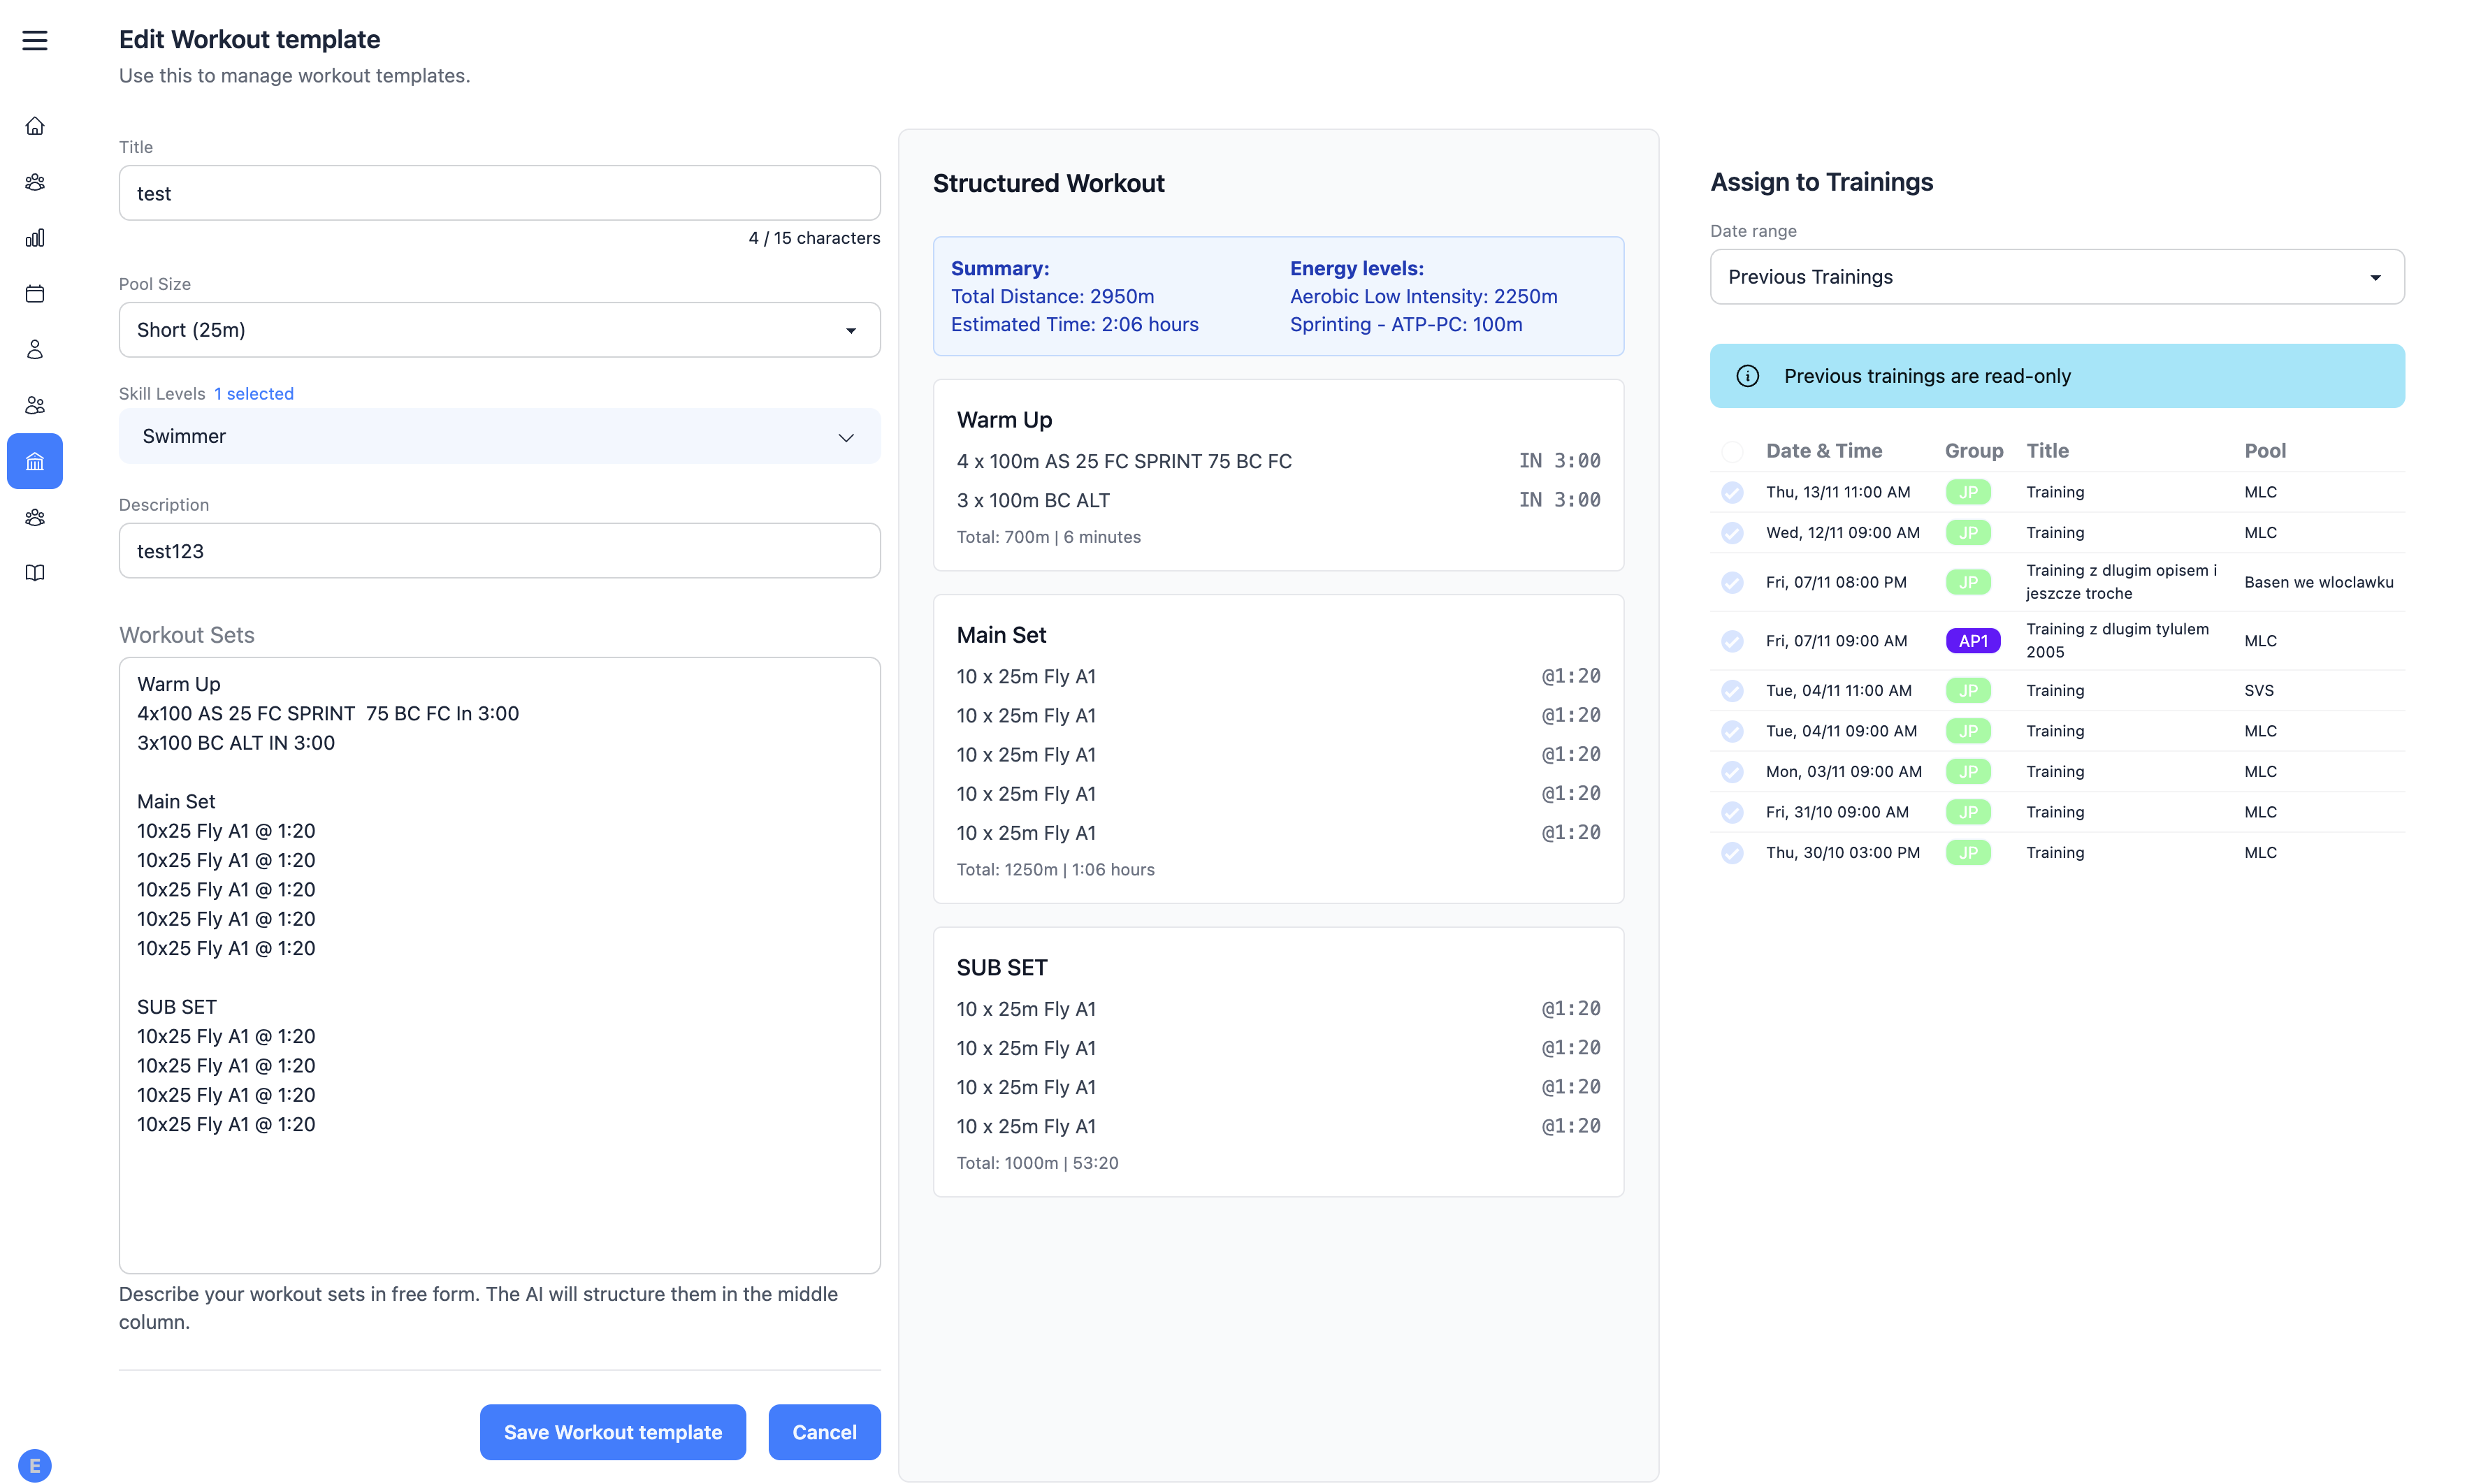Click the Save Workout template button
Screen dimensions: 2481x1484
coord(612,1432)
